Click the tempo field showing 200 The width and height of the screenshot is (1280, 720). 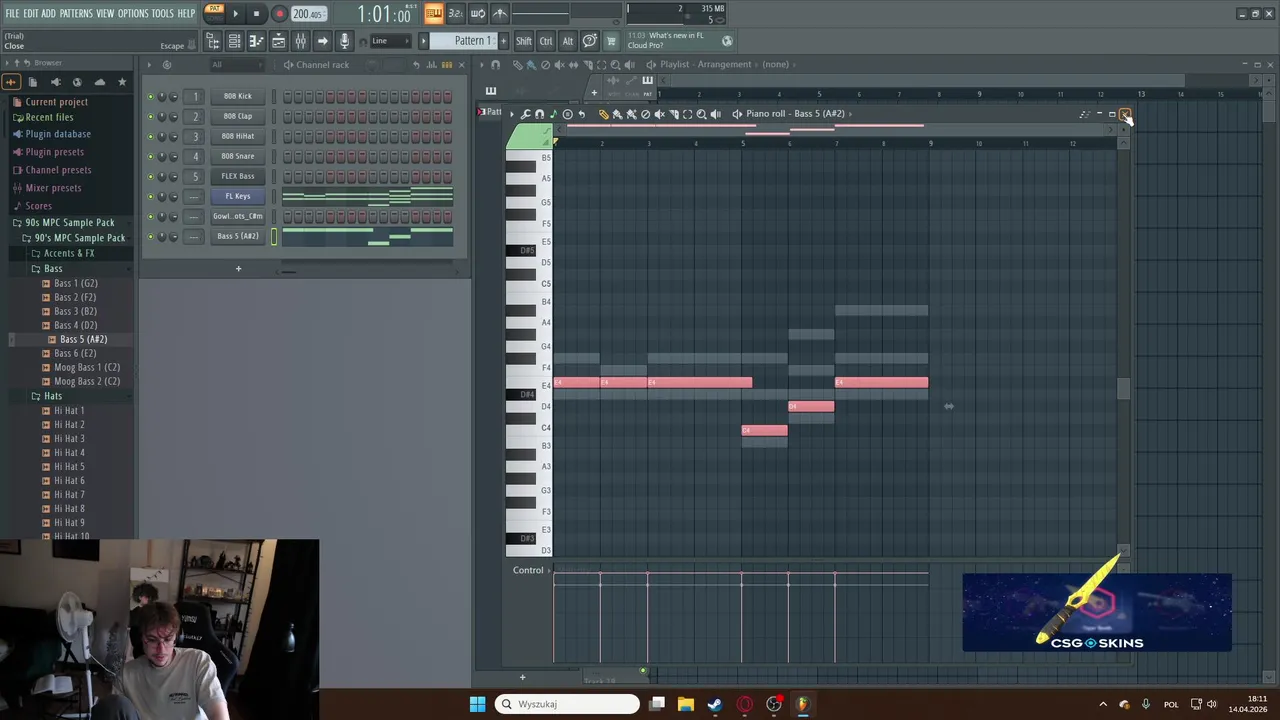[309, 14]
